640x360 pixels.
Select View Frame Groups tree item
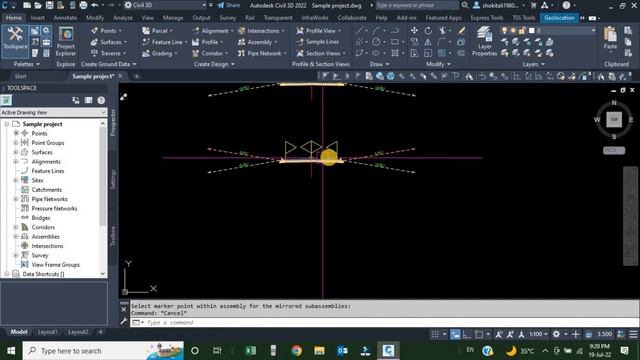[x=56, y=264]
